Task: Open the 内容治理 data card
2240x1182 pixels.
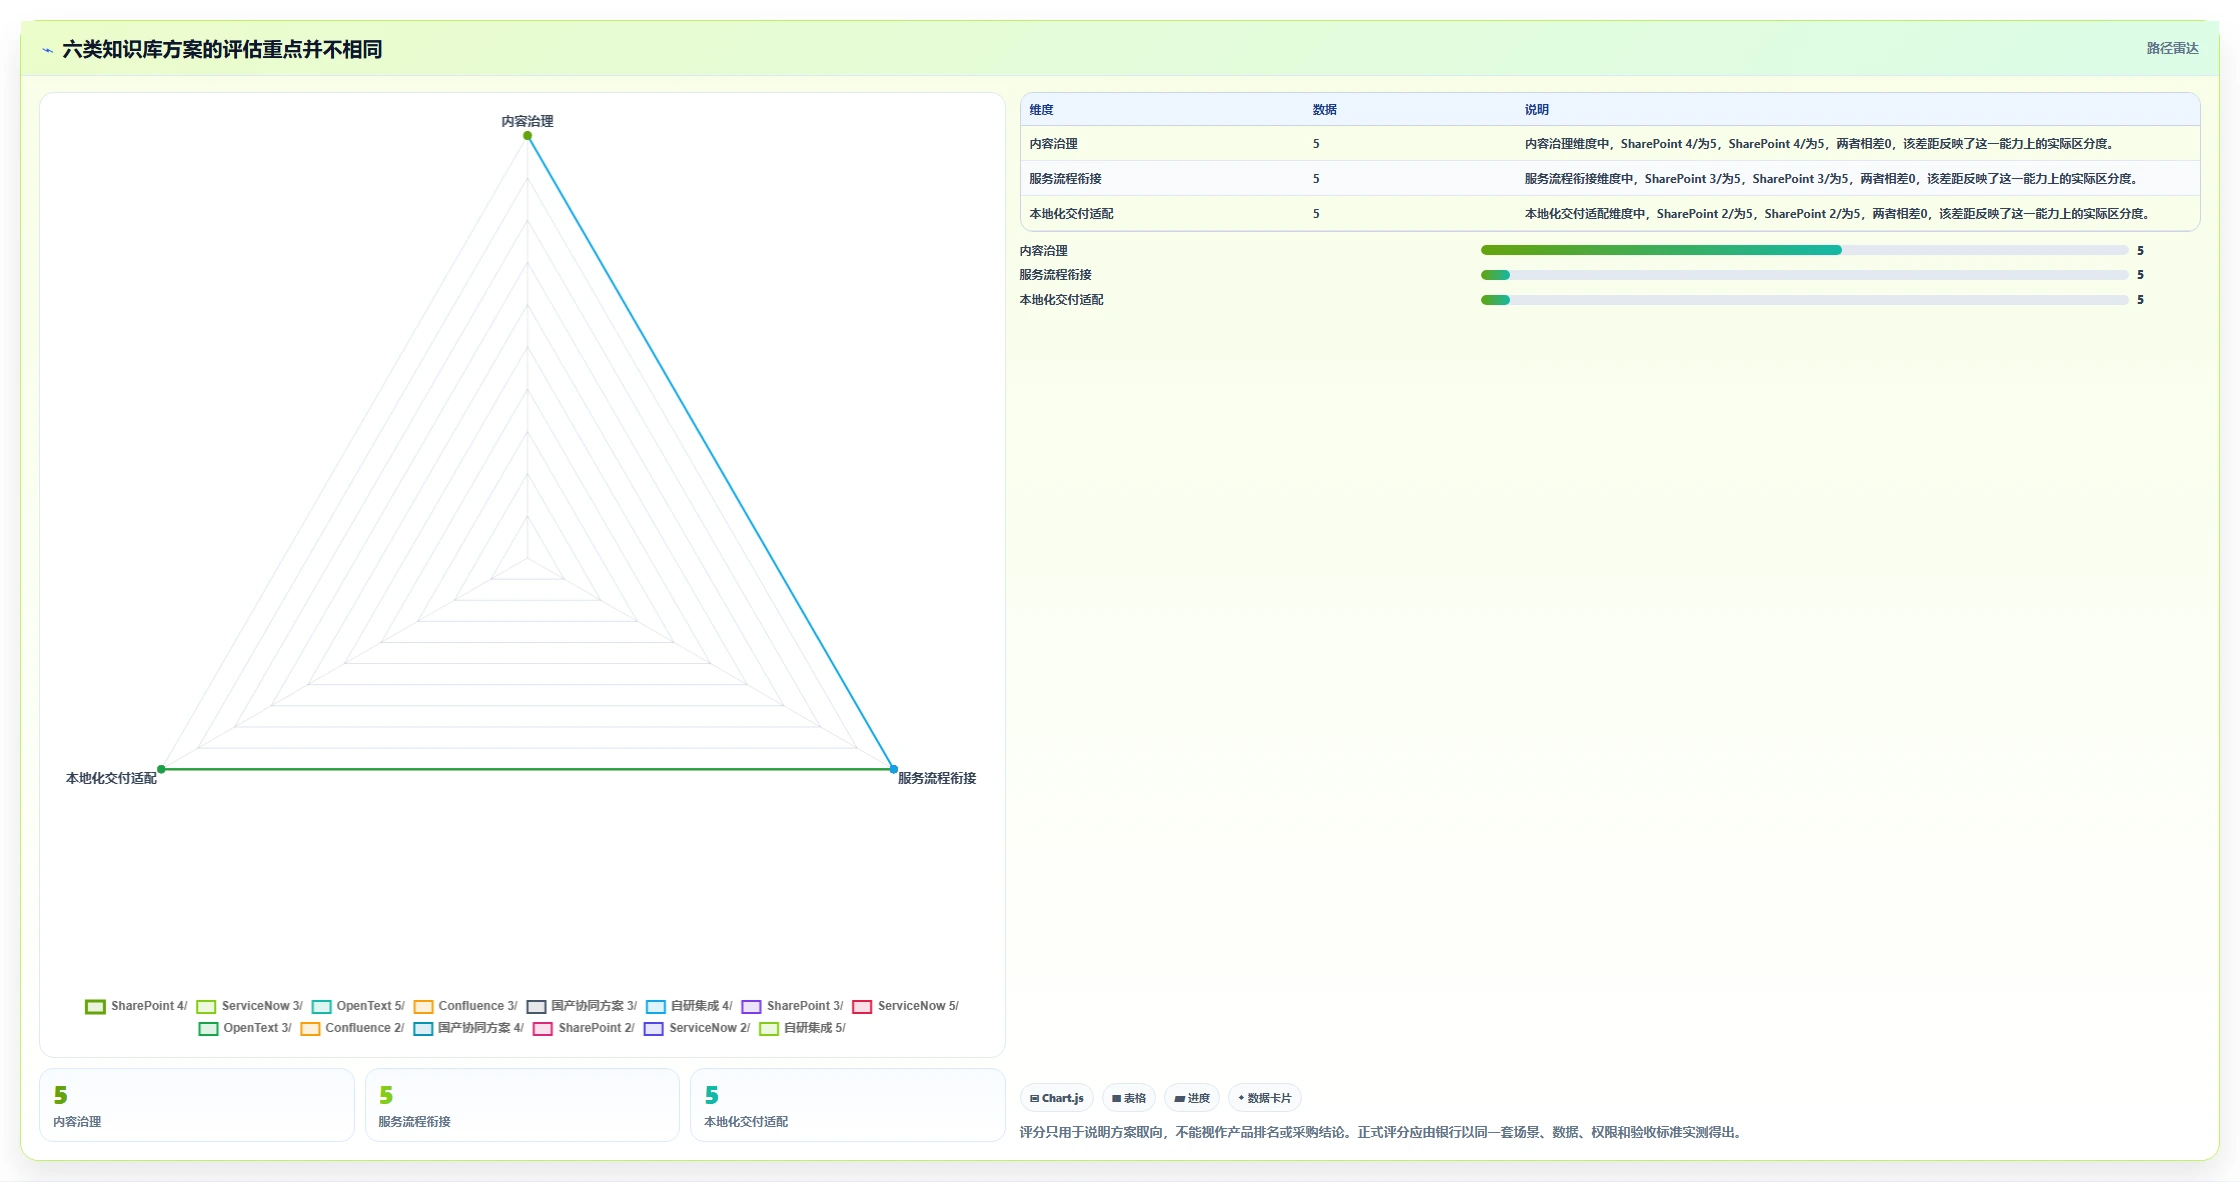Action: tap(197, 1105)
